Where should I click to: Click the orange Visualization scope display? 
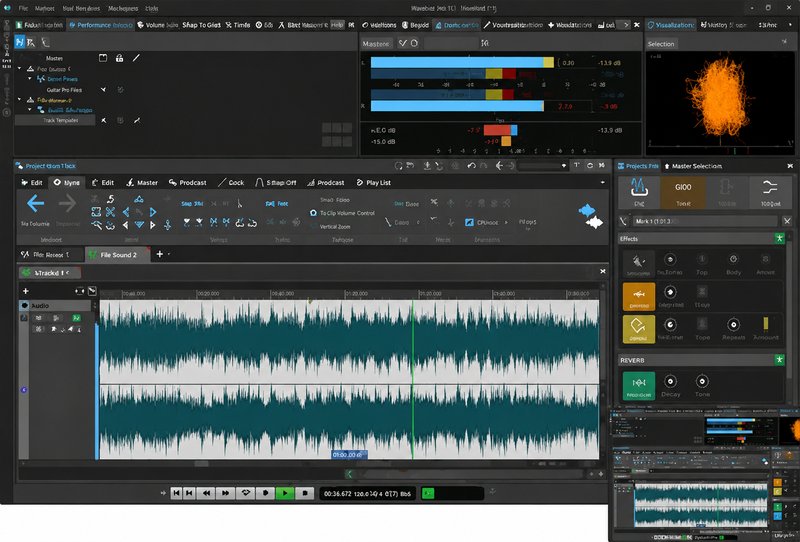point(720,100)
